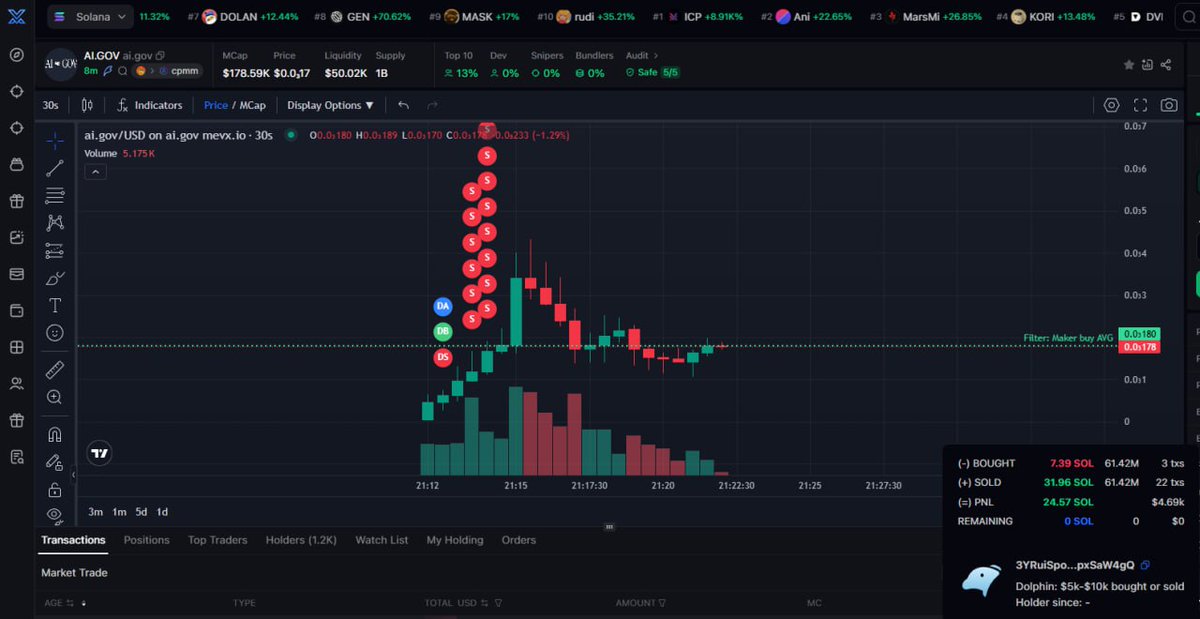Click the DA marker on chart
The width and height of the screenshot is (1200, 619).
[443, 305]
